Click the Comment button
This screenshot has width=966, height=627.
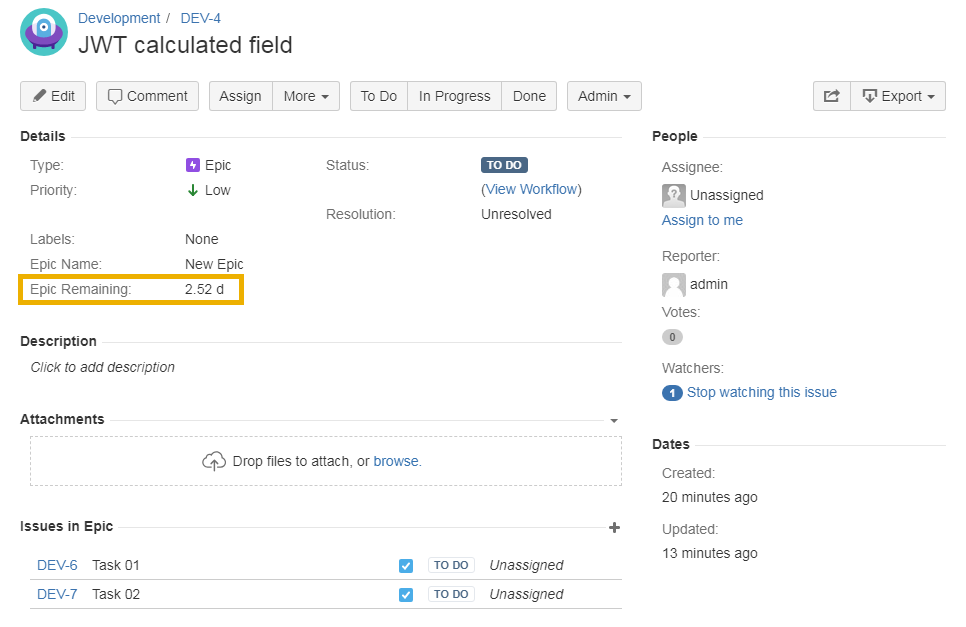(147, 96)
